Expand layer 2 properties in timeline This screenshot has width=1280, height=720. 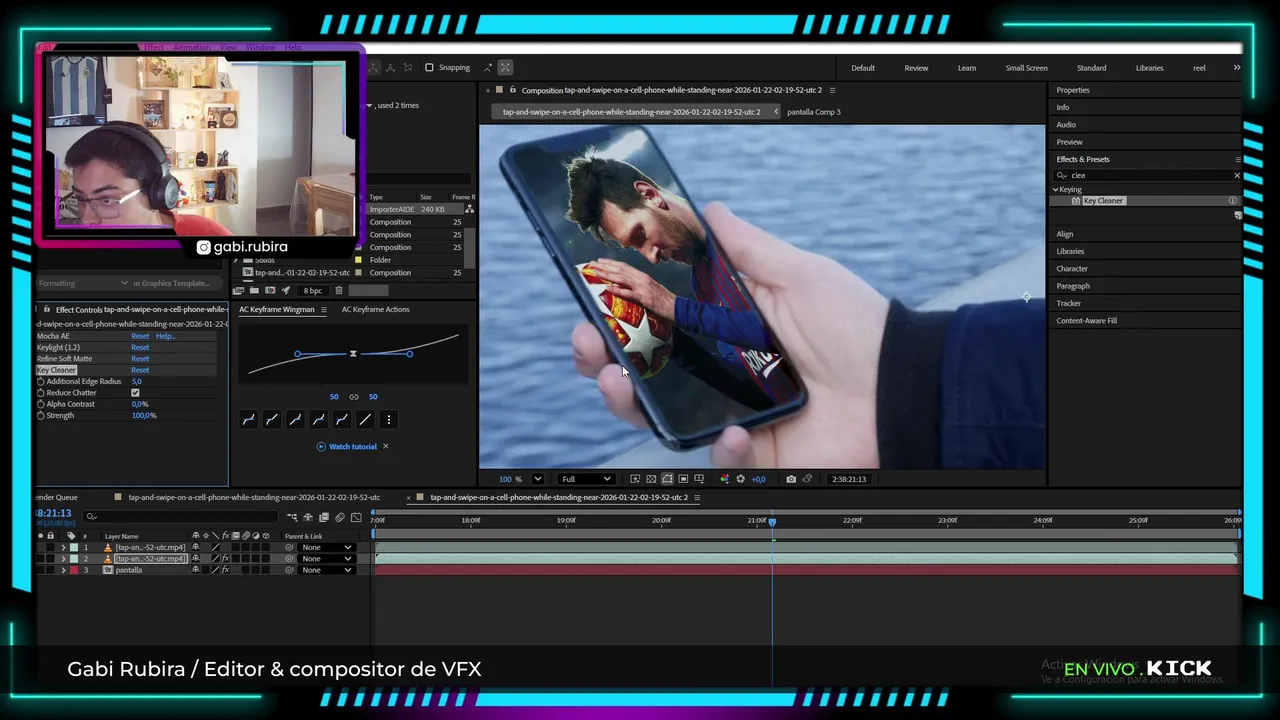(x=63, y=558)
